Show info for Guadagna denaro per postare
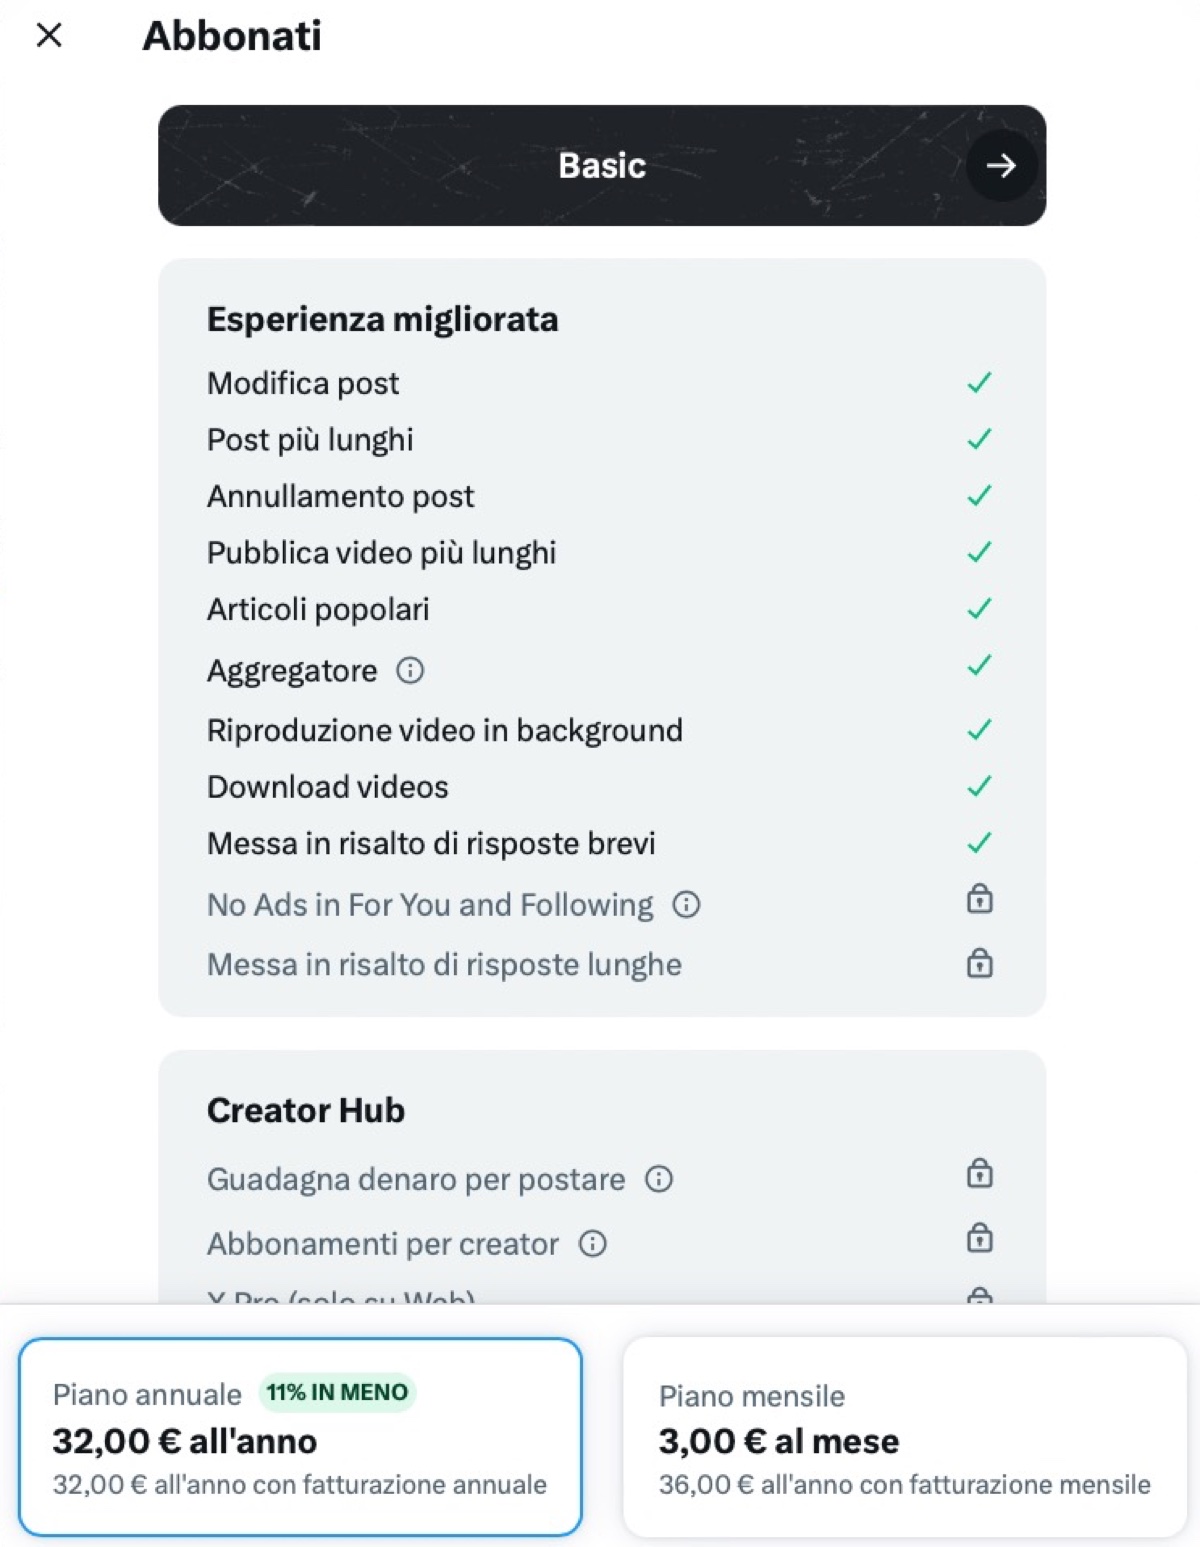Viewport: 1200px width, 1547px height. tap(659, 1179)
